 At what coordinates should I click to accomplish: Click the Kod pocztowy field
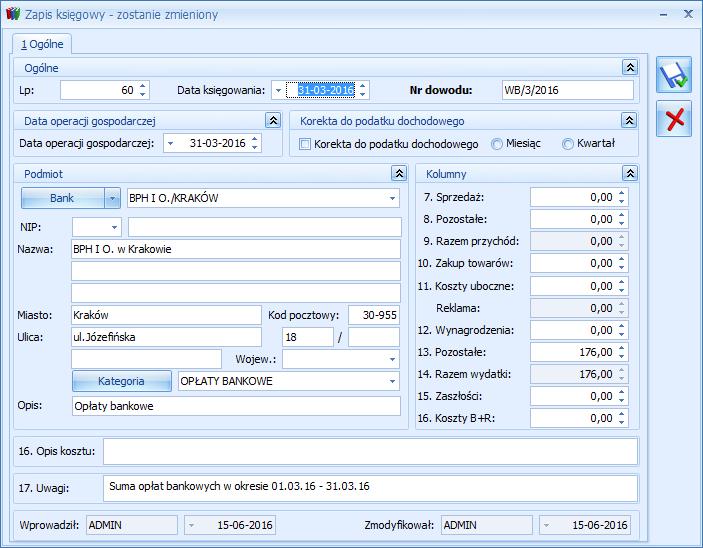[x=374, y=315]
